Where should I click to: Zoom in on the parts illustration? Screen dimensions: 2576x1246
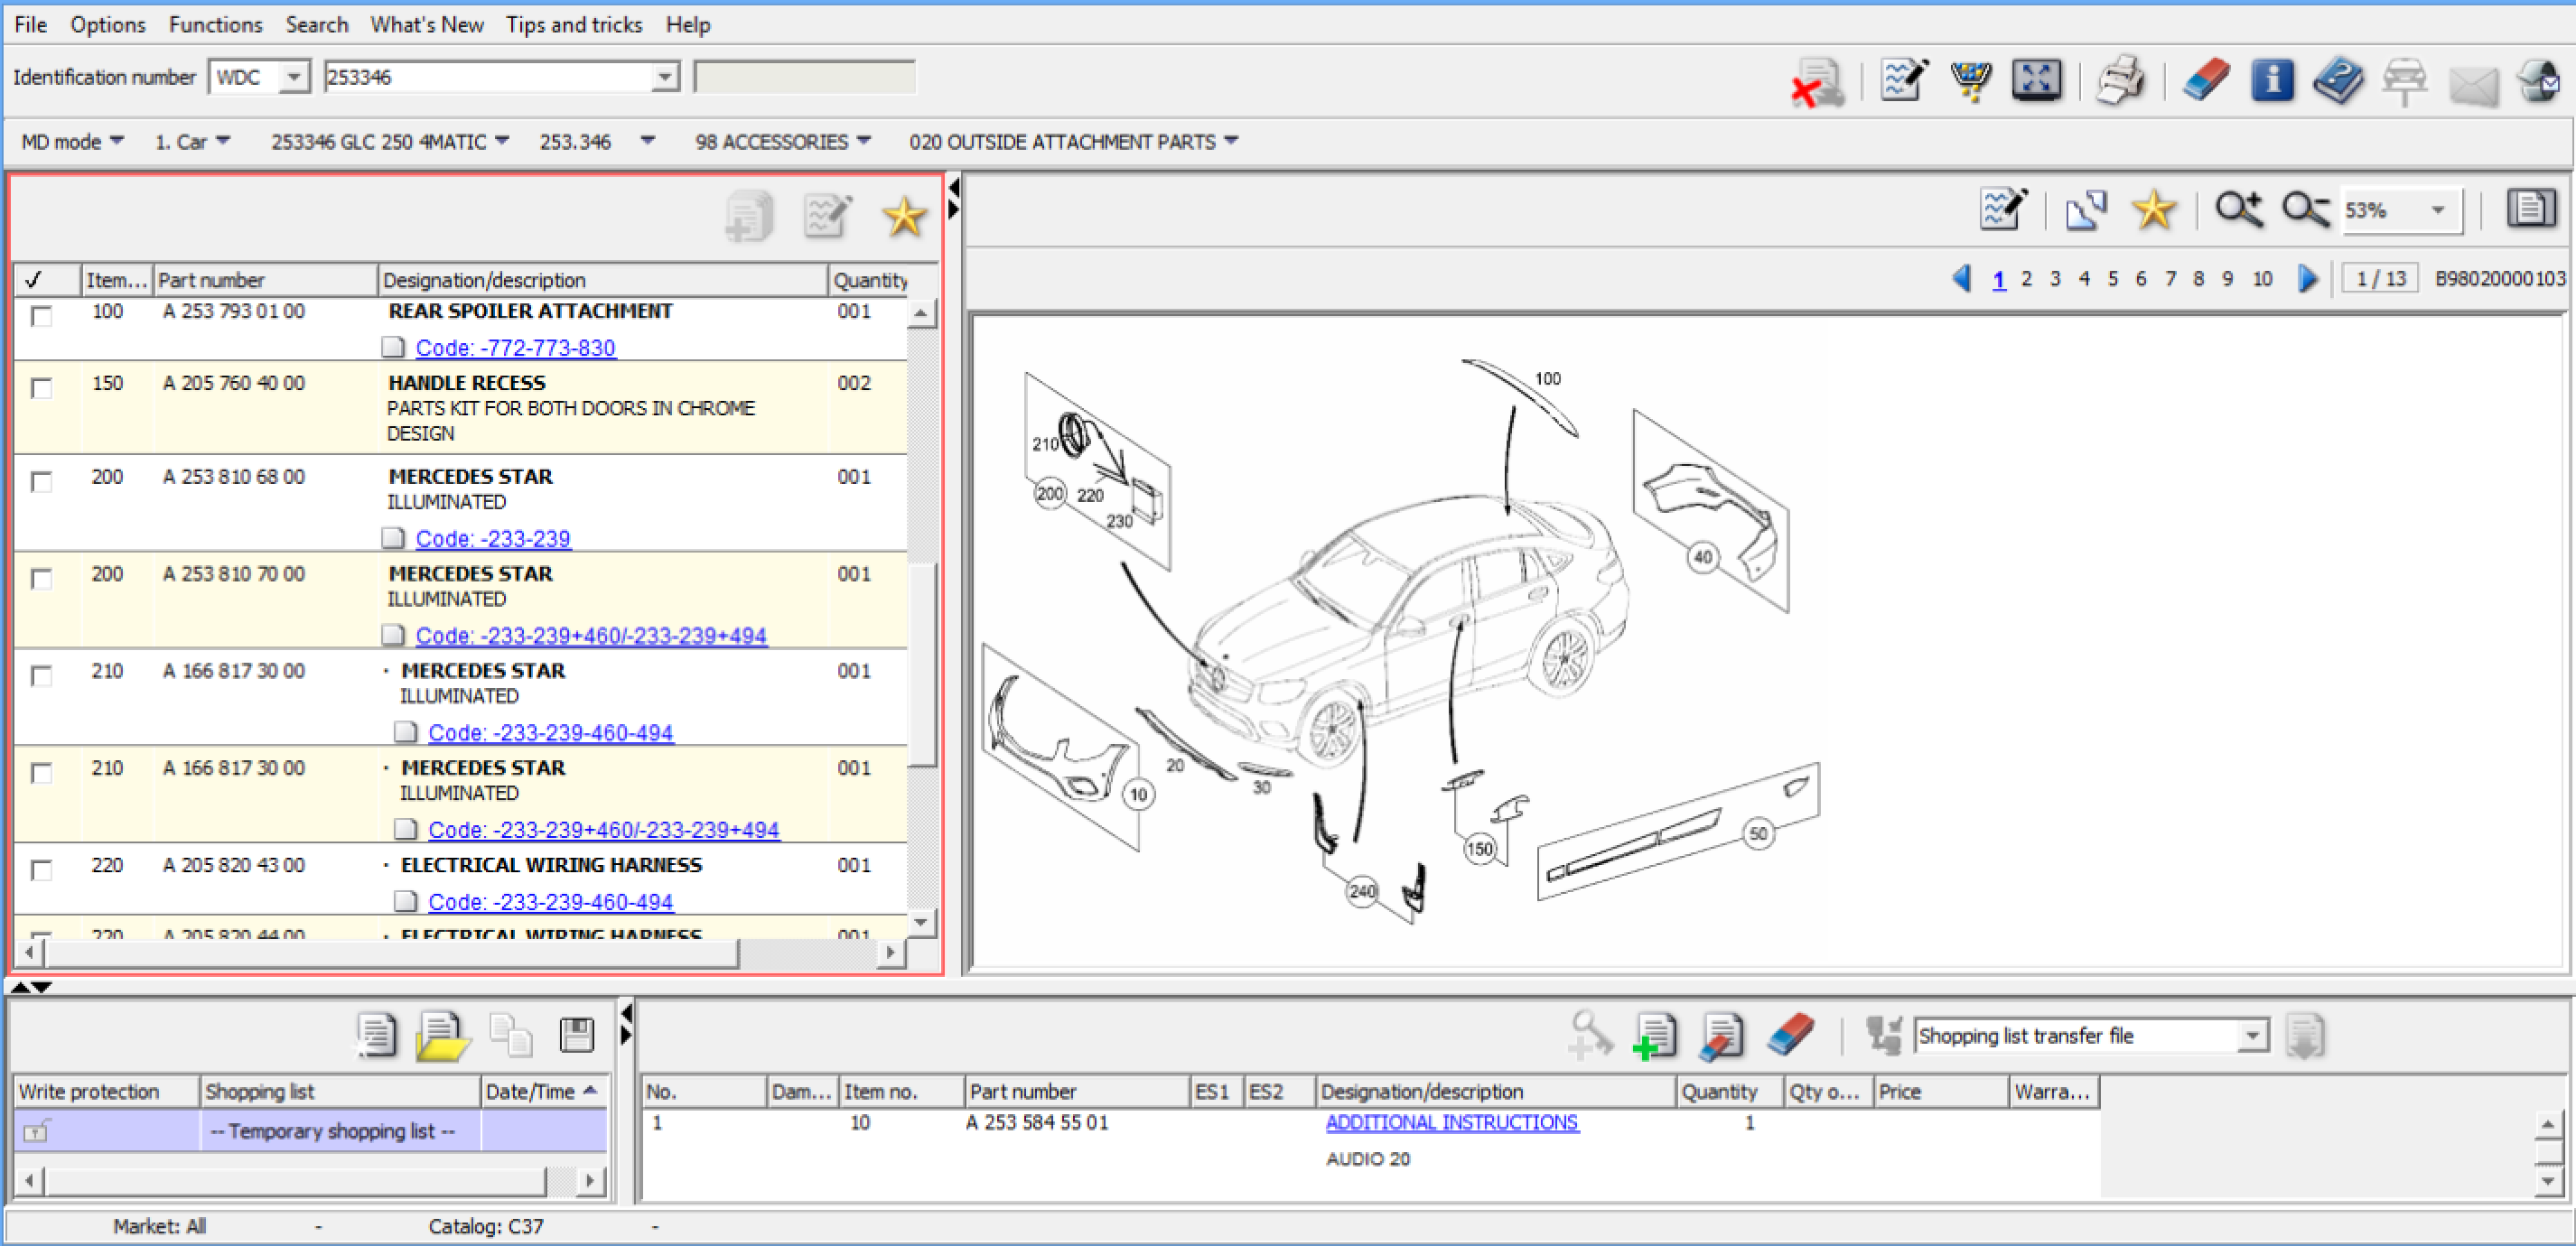coord(2239,209)
